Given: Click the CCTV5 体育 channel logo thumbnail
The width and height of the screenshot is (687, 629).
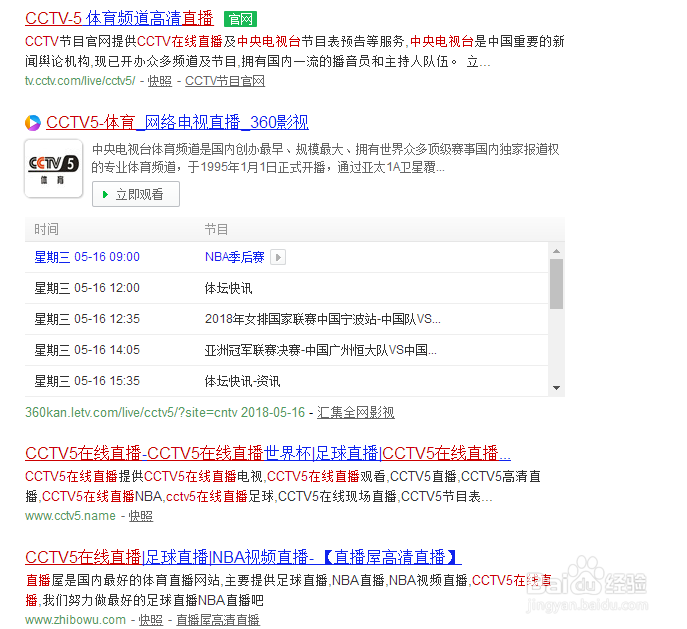Looking at the screenshot, I should (53, 169).
